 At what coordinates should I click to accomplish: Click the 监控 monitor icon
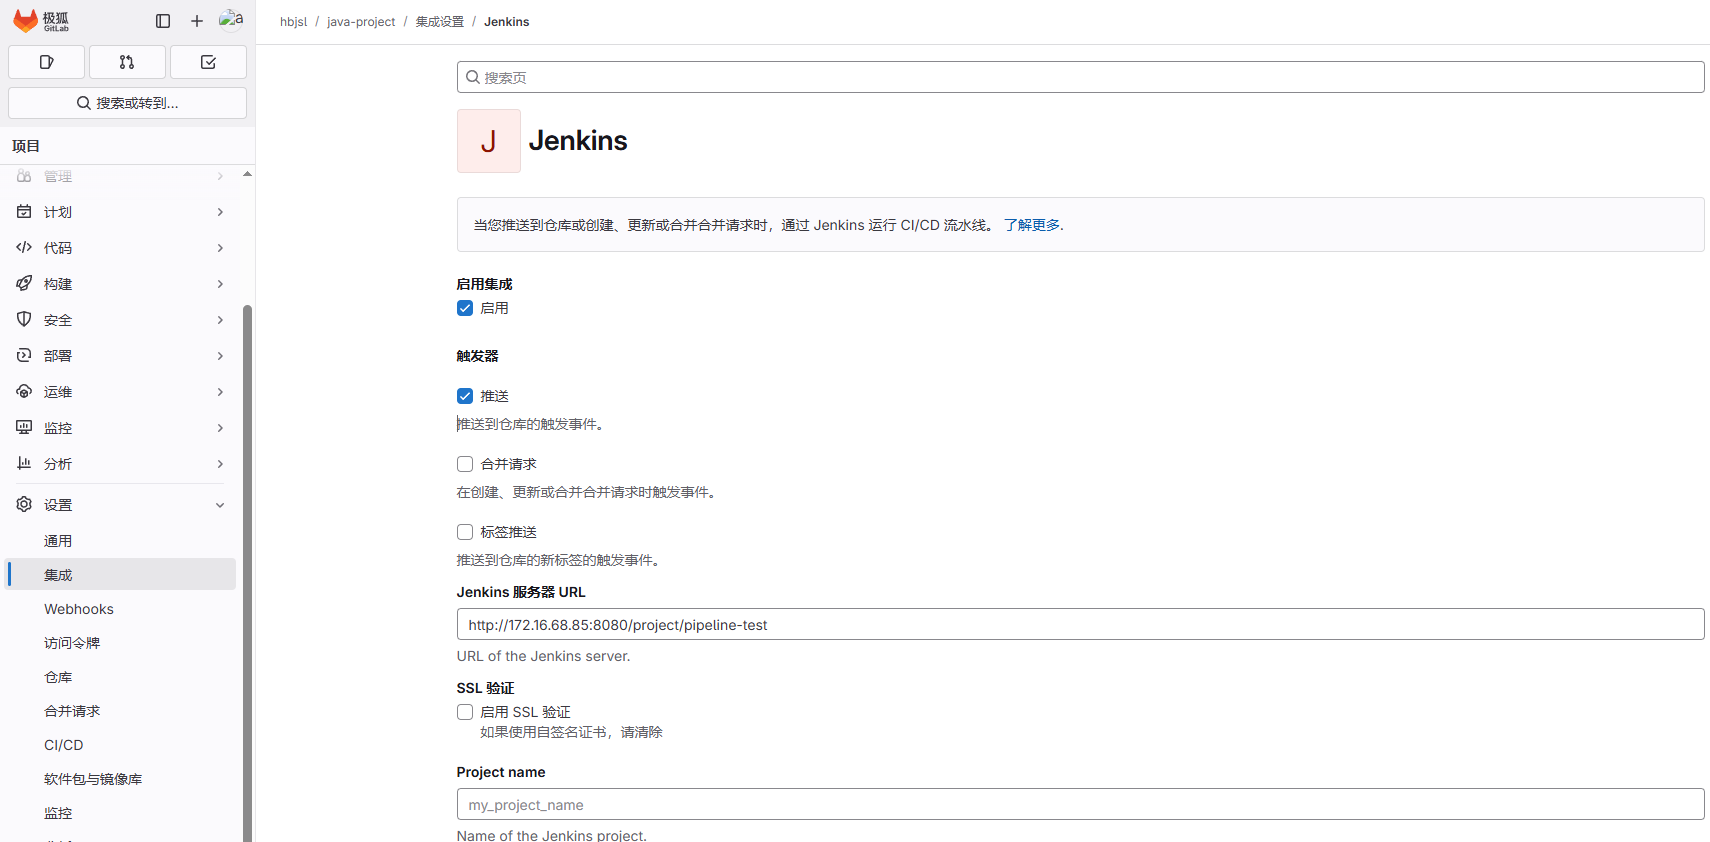pos(24,428)
